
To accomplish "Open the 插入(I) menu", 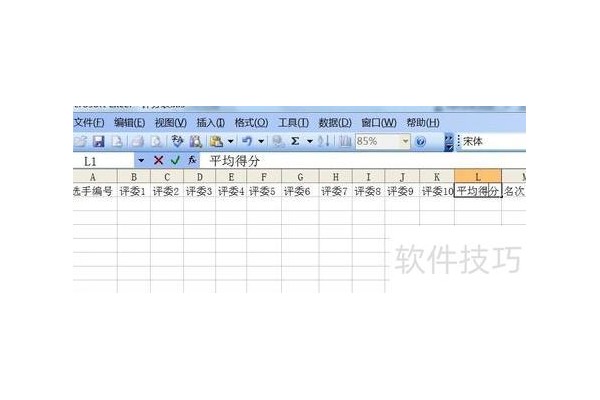I will coord(210,123).
